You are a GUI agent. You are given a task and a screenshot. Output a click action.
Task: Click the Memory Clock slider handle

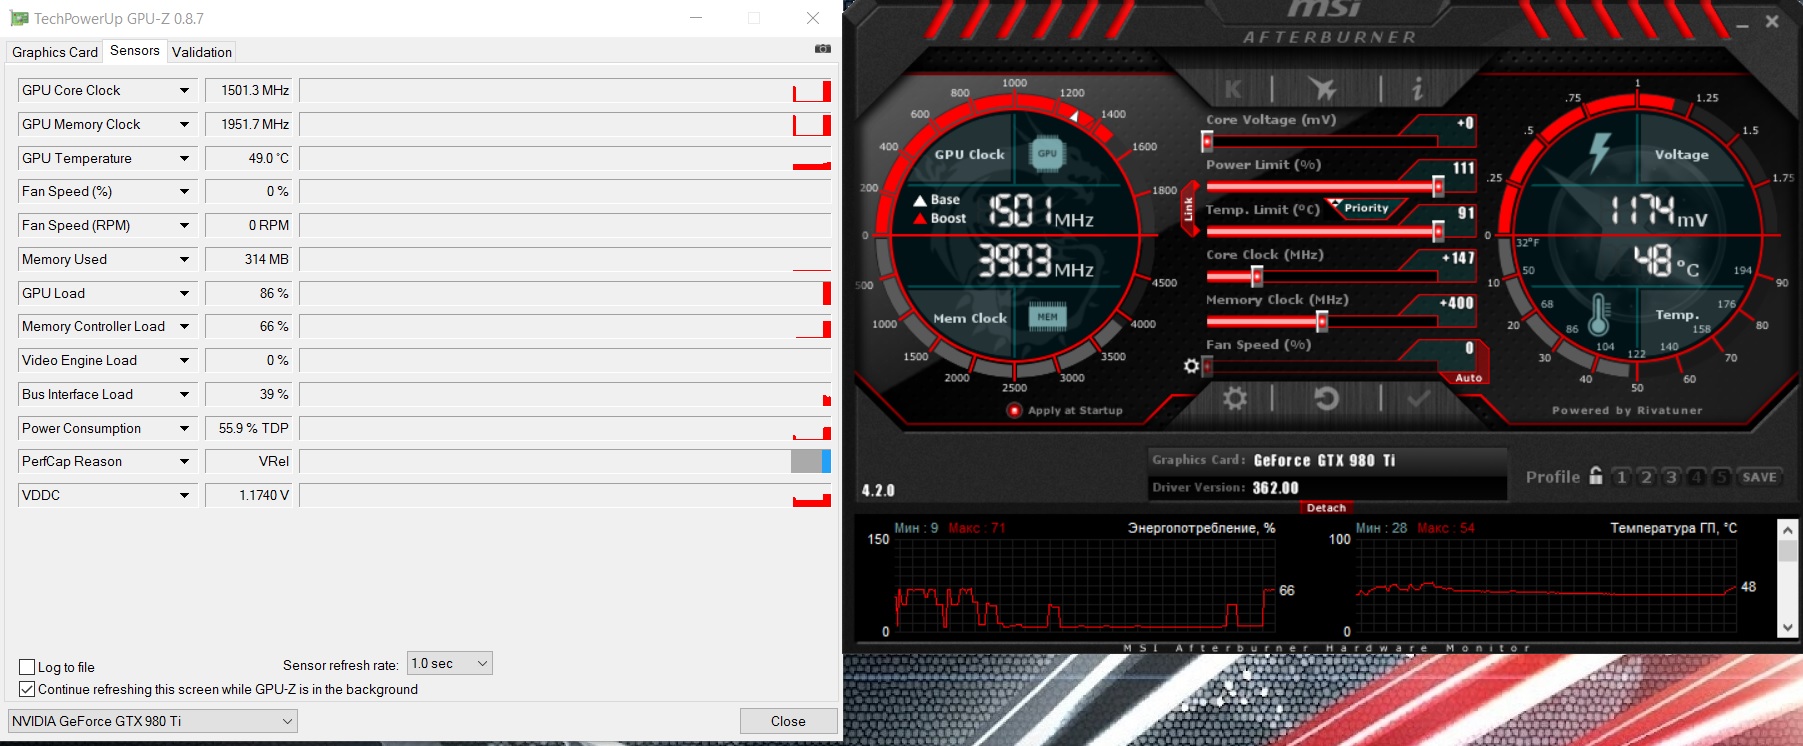click(x=1322, y=321)
